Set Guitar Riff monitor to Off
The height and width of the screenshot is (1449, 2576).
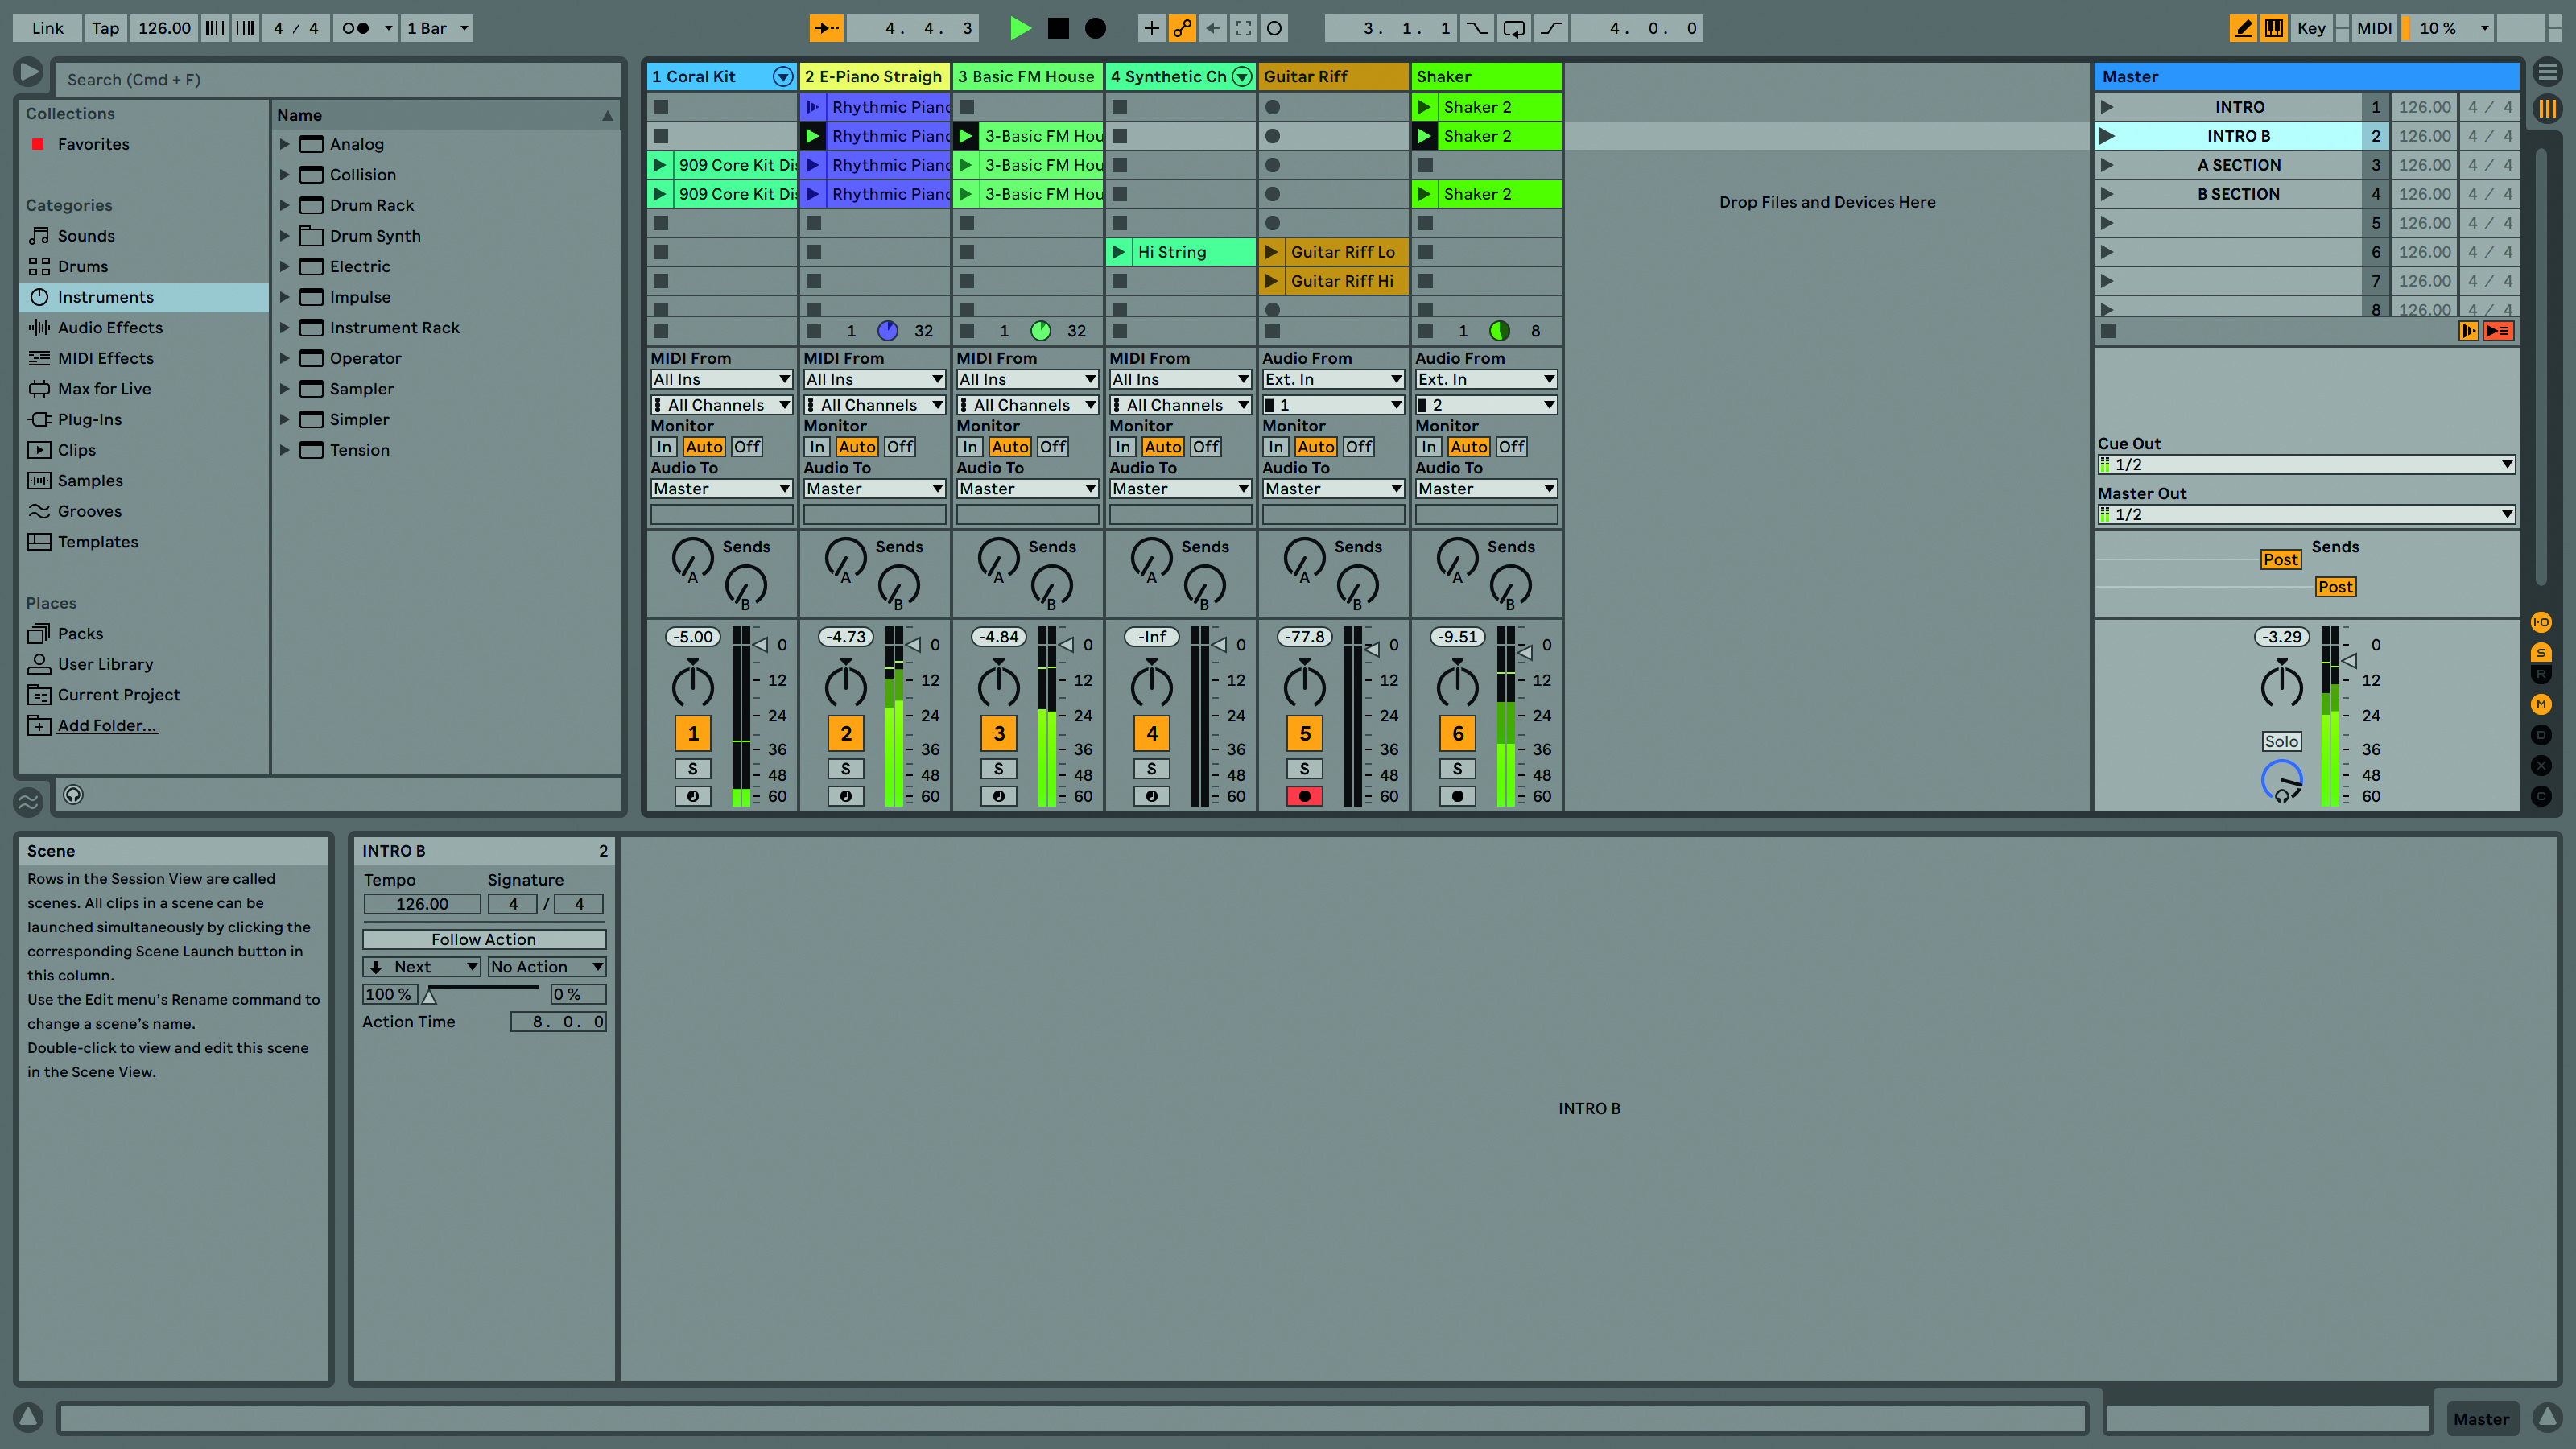(x=1358, y=447)
